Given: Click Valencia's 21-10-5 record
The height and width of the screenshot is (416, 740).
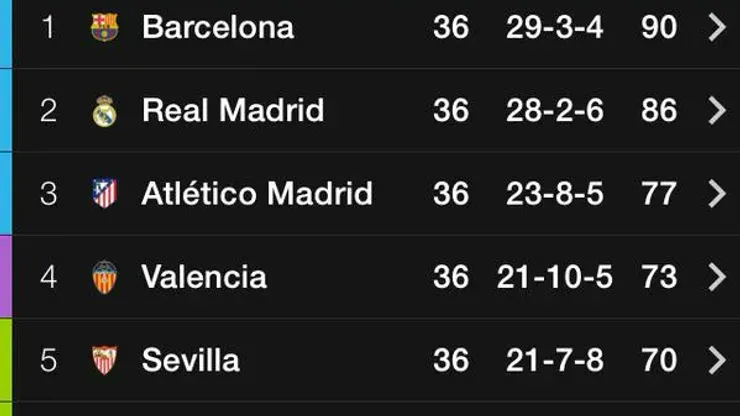Looking at the screenshot, I should pyautogui.click(x=554, y=276).
